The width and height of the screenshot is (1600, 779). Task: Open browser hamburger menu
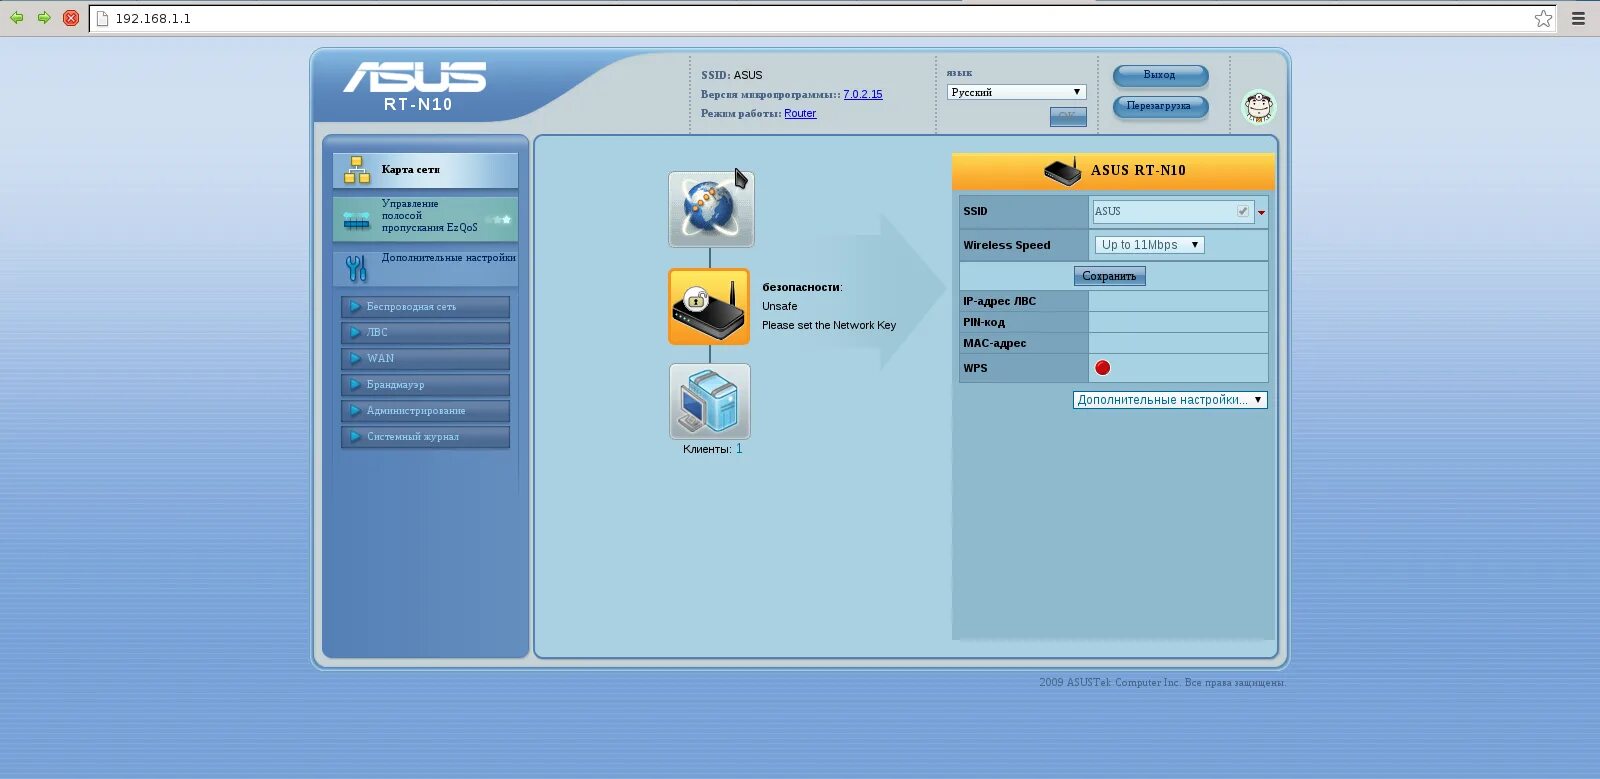coord(1579,18)
